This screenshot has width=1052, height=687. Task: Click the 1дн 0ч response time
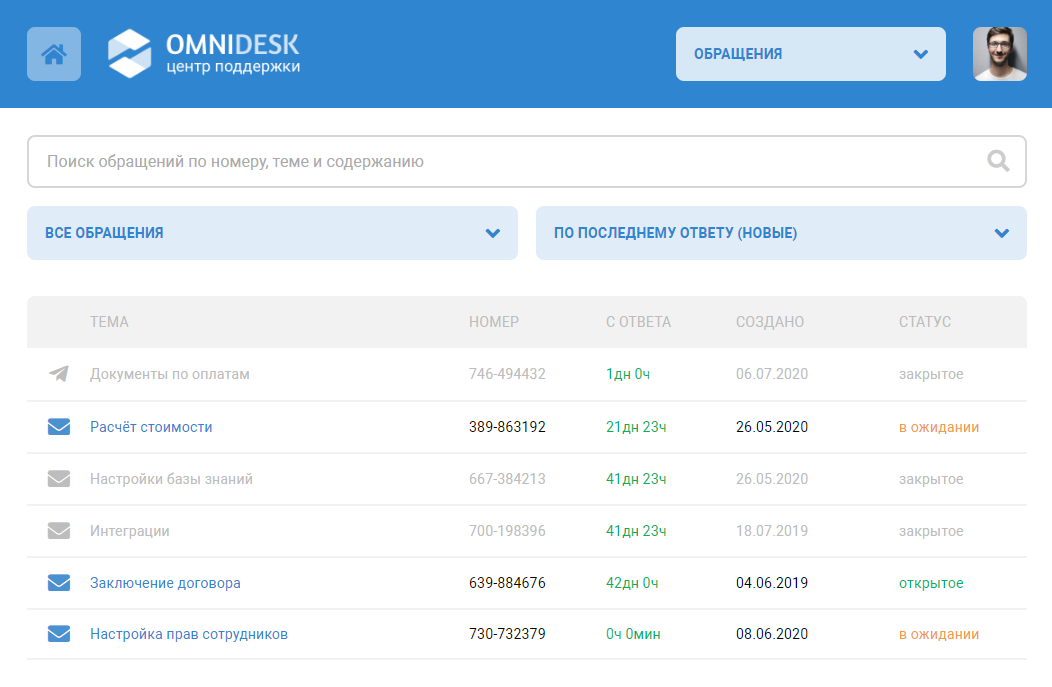(628, 374)
